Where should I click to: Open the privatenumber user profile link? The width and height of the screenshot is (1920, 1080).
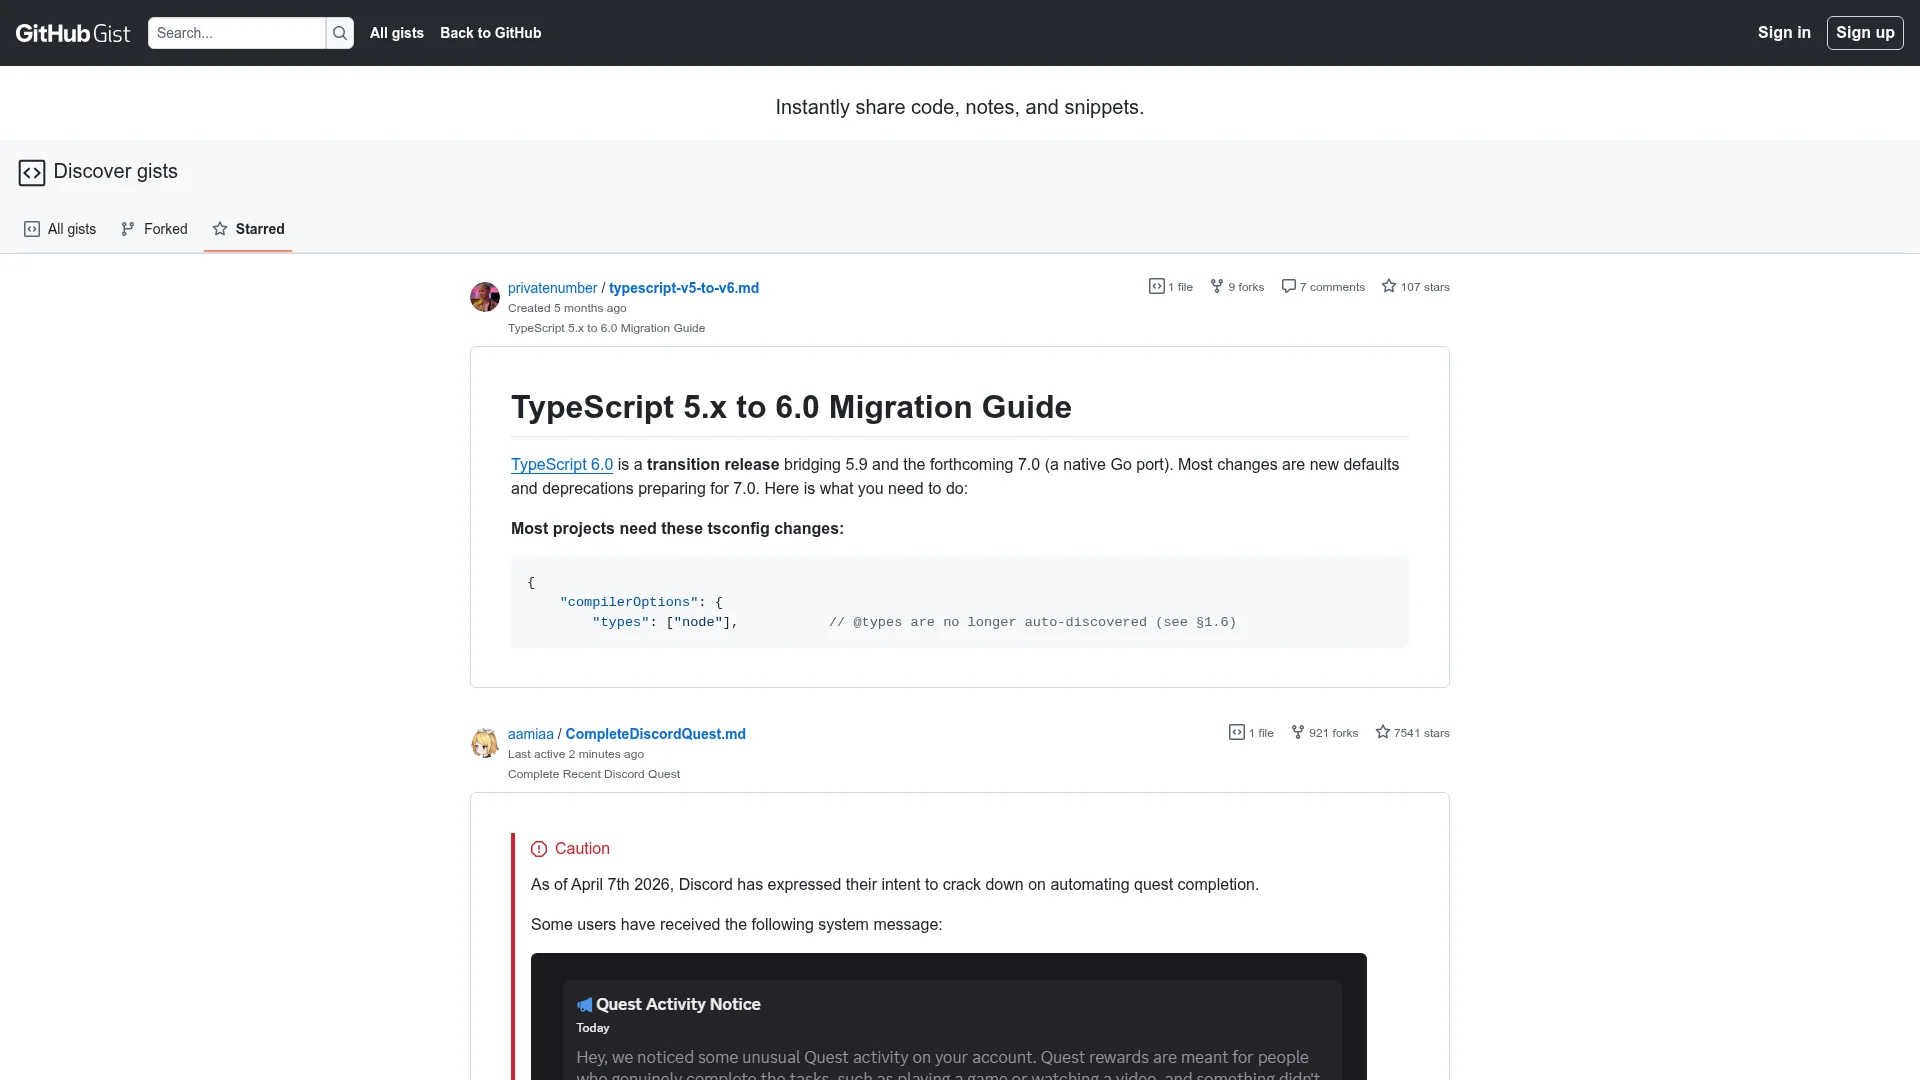tap(552, 288)
